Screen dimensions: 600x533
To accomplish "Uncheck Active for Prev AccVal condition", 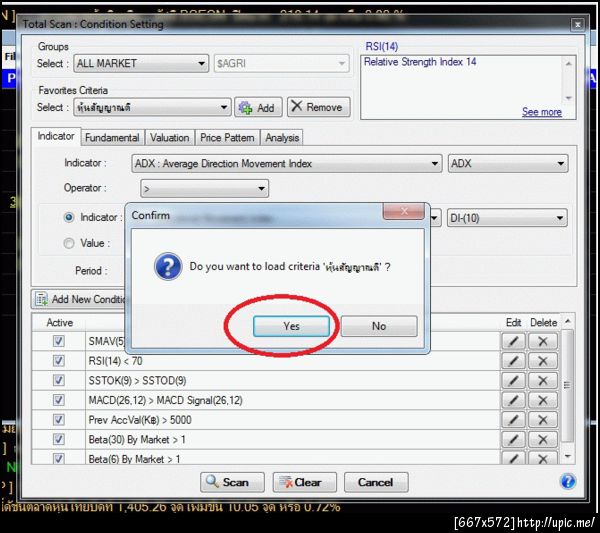I will [59, 420].
